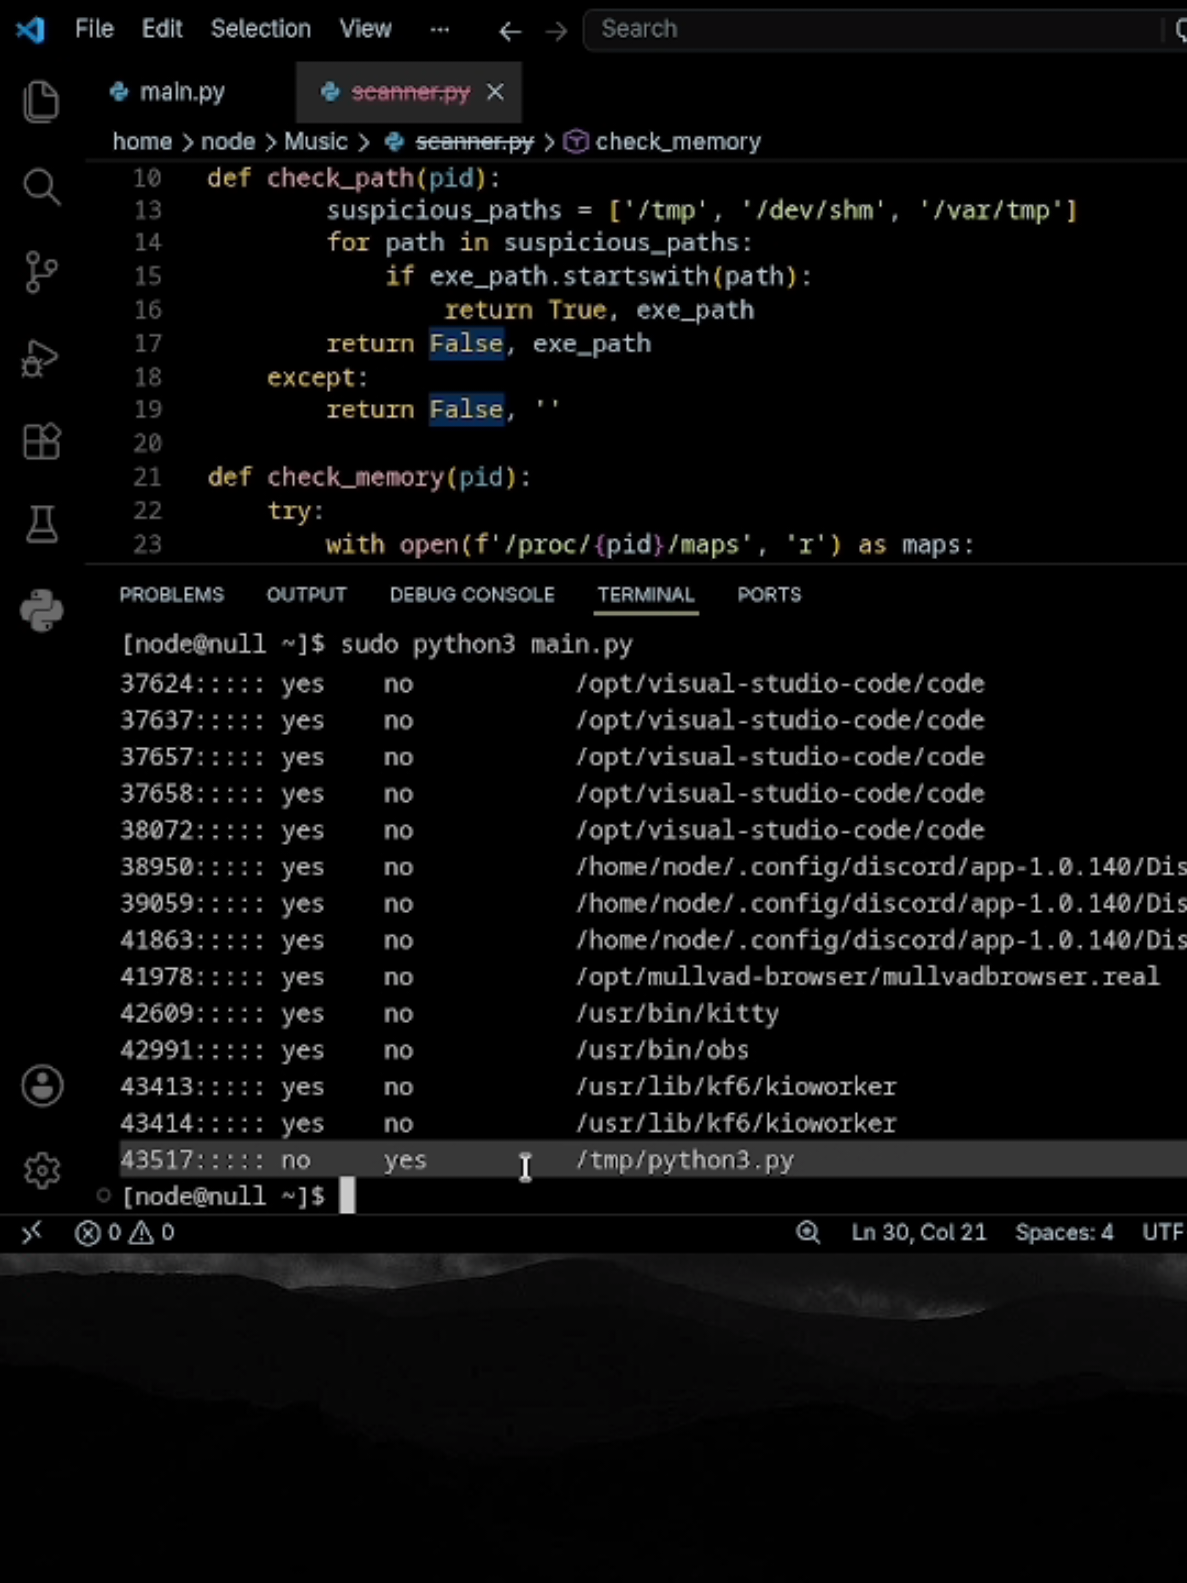Click the UTF encoding status item

1163,1232
